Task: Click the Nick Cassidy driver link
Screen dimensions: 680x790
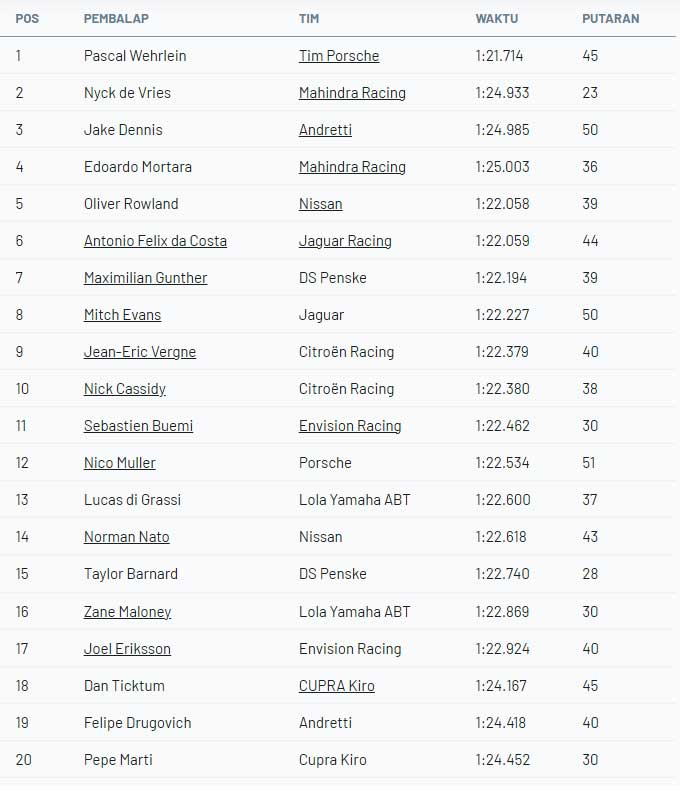Action: [x=125, y=389]
